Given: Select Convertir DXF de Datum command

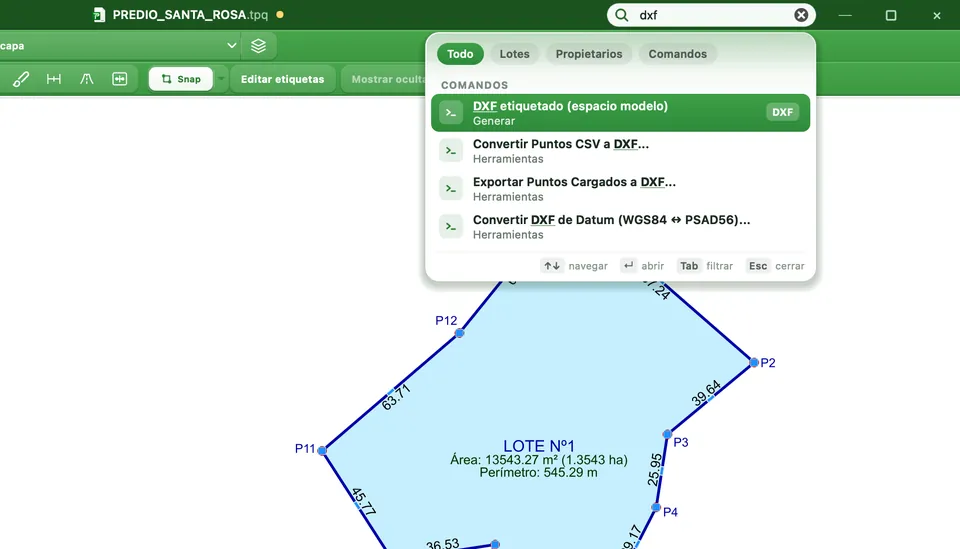Looking at the screenshot, I should pyautogui.click(x=620, y=226).
